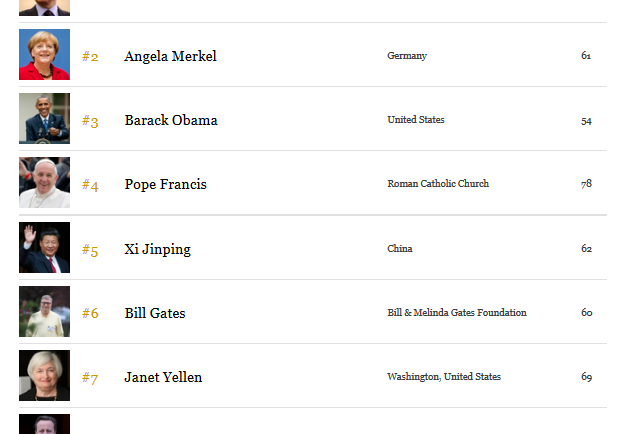
Task: Click Janet Yellen's portrait thumbnail
Action: (x=44, y=376)
